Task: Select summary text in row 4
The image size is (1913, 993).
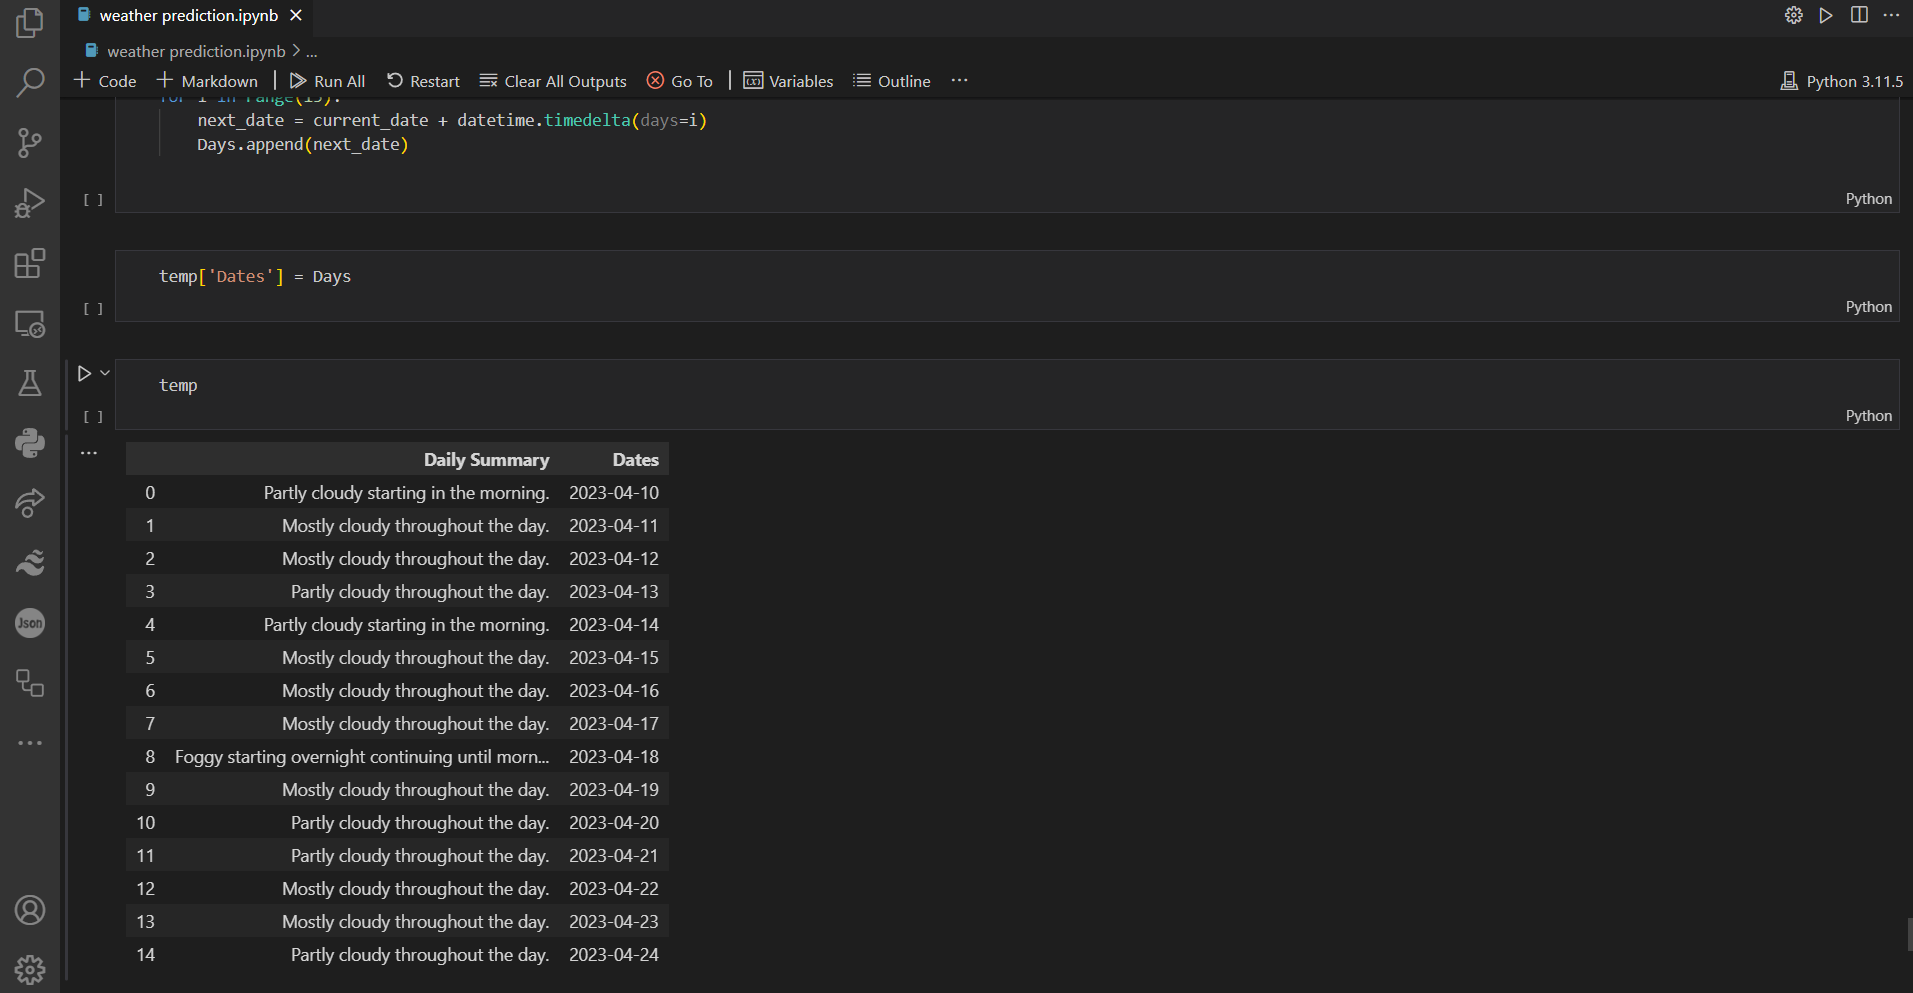Action: point(406,625)
